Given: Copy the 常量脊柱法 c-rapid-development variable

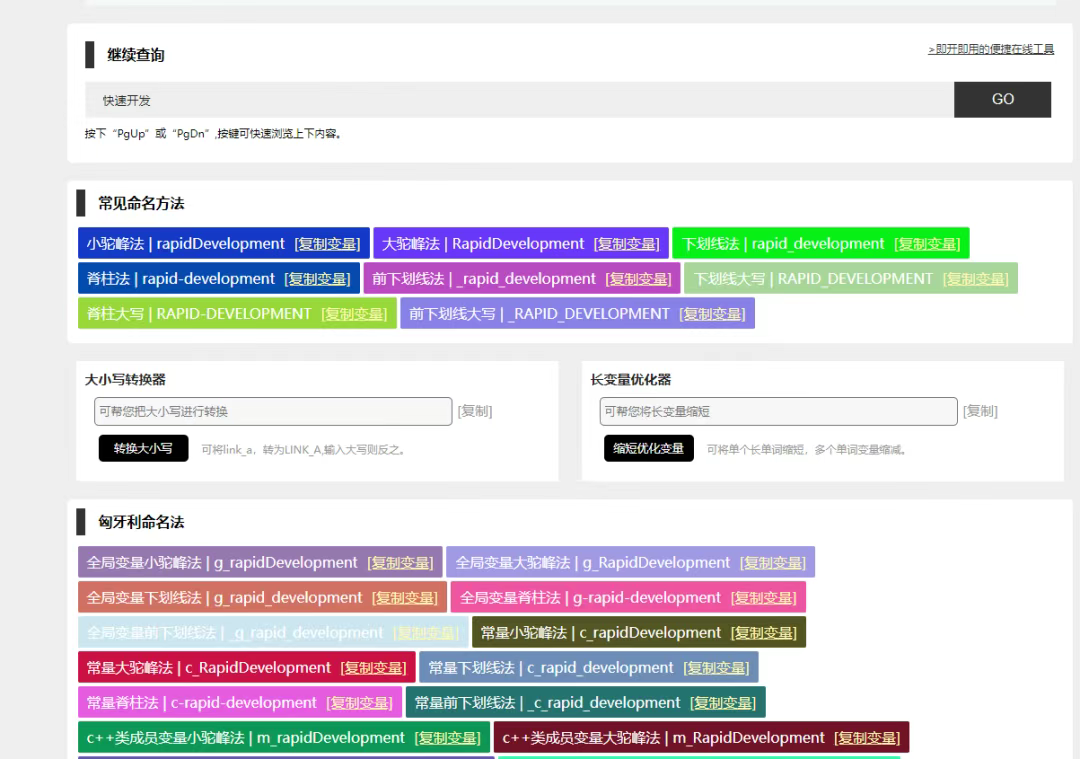Looking at the screenshot, I should pyautogui.click(x=360, y=703).
